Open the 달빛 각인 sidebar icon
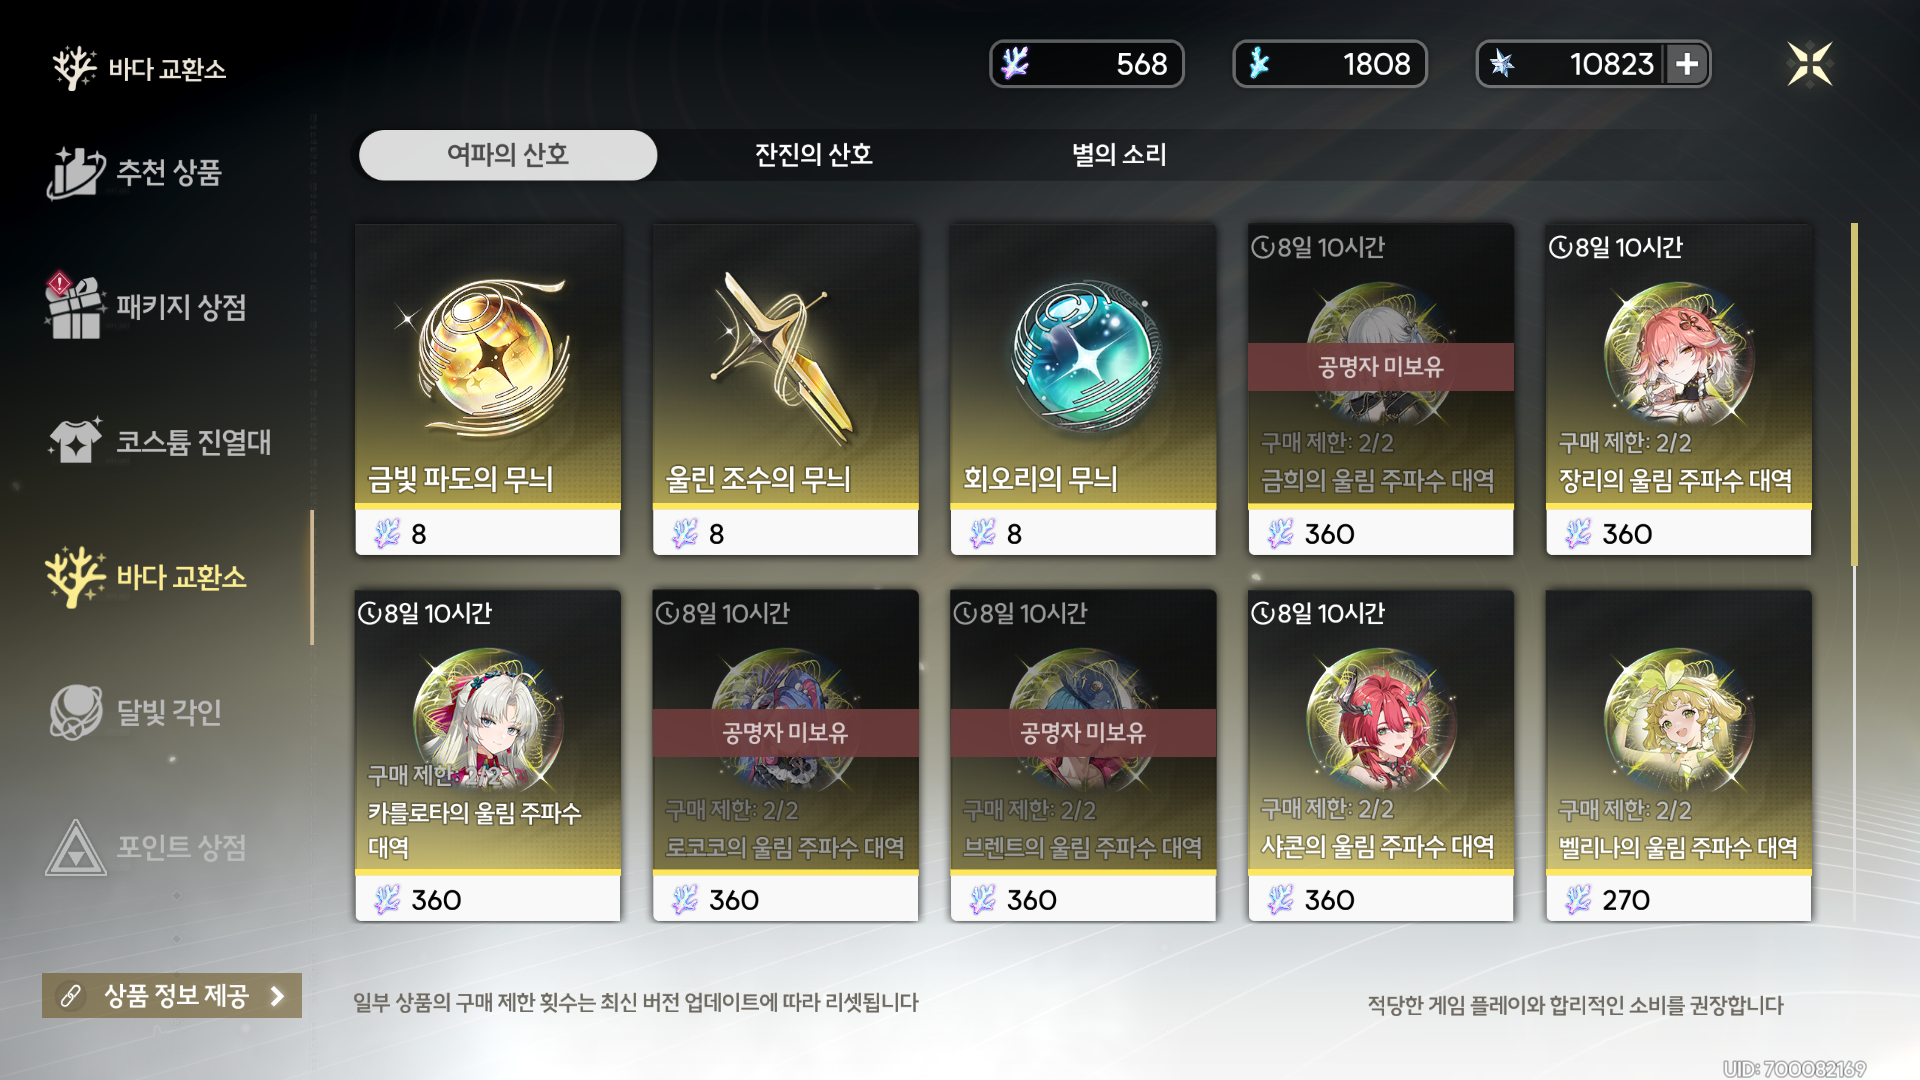The width and height of the screenshot is (1920, 1080). [x=75, y=711]
